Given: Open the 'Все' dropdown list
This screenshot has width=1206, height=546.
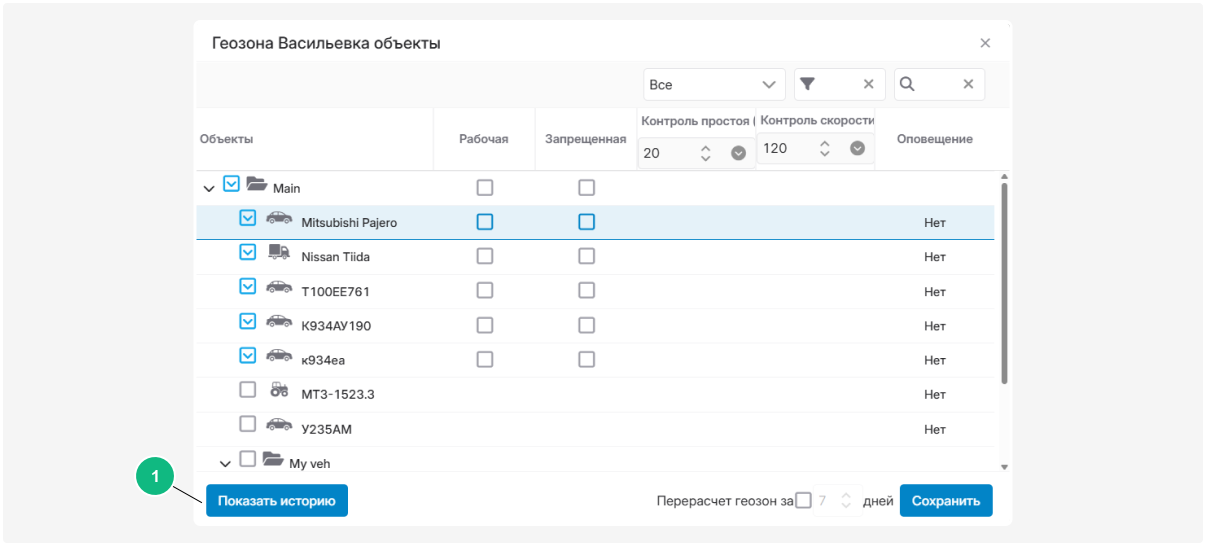Looking at the screenshot, I should [x=714, y=85].
